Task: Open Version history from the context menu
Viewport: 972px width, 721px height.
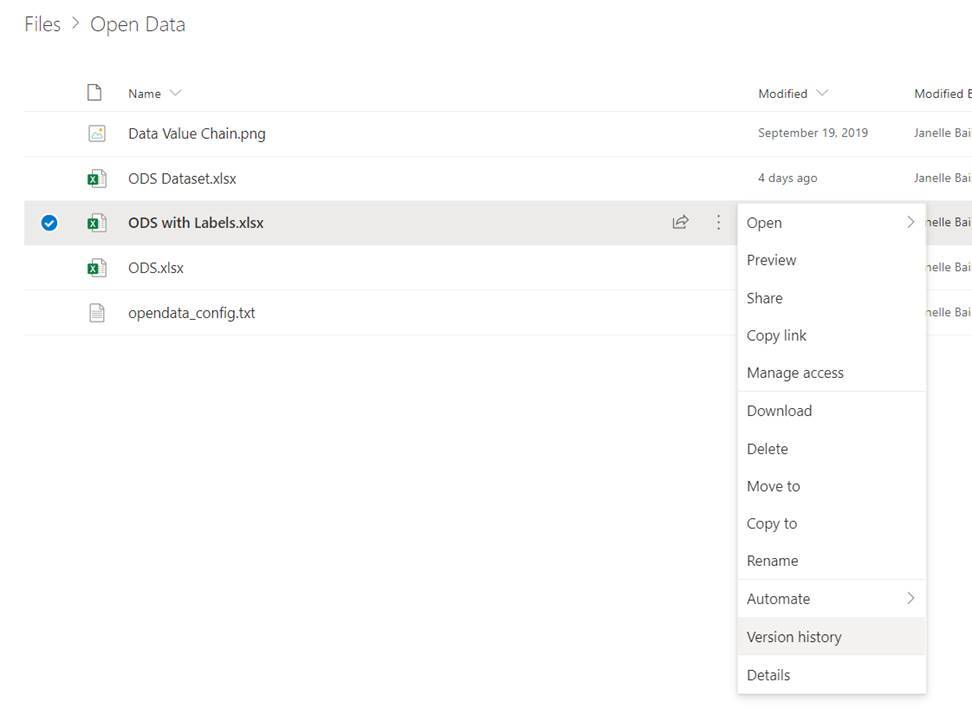Action: pyautogui.click(x=831, y=637)
